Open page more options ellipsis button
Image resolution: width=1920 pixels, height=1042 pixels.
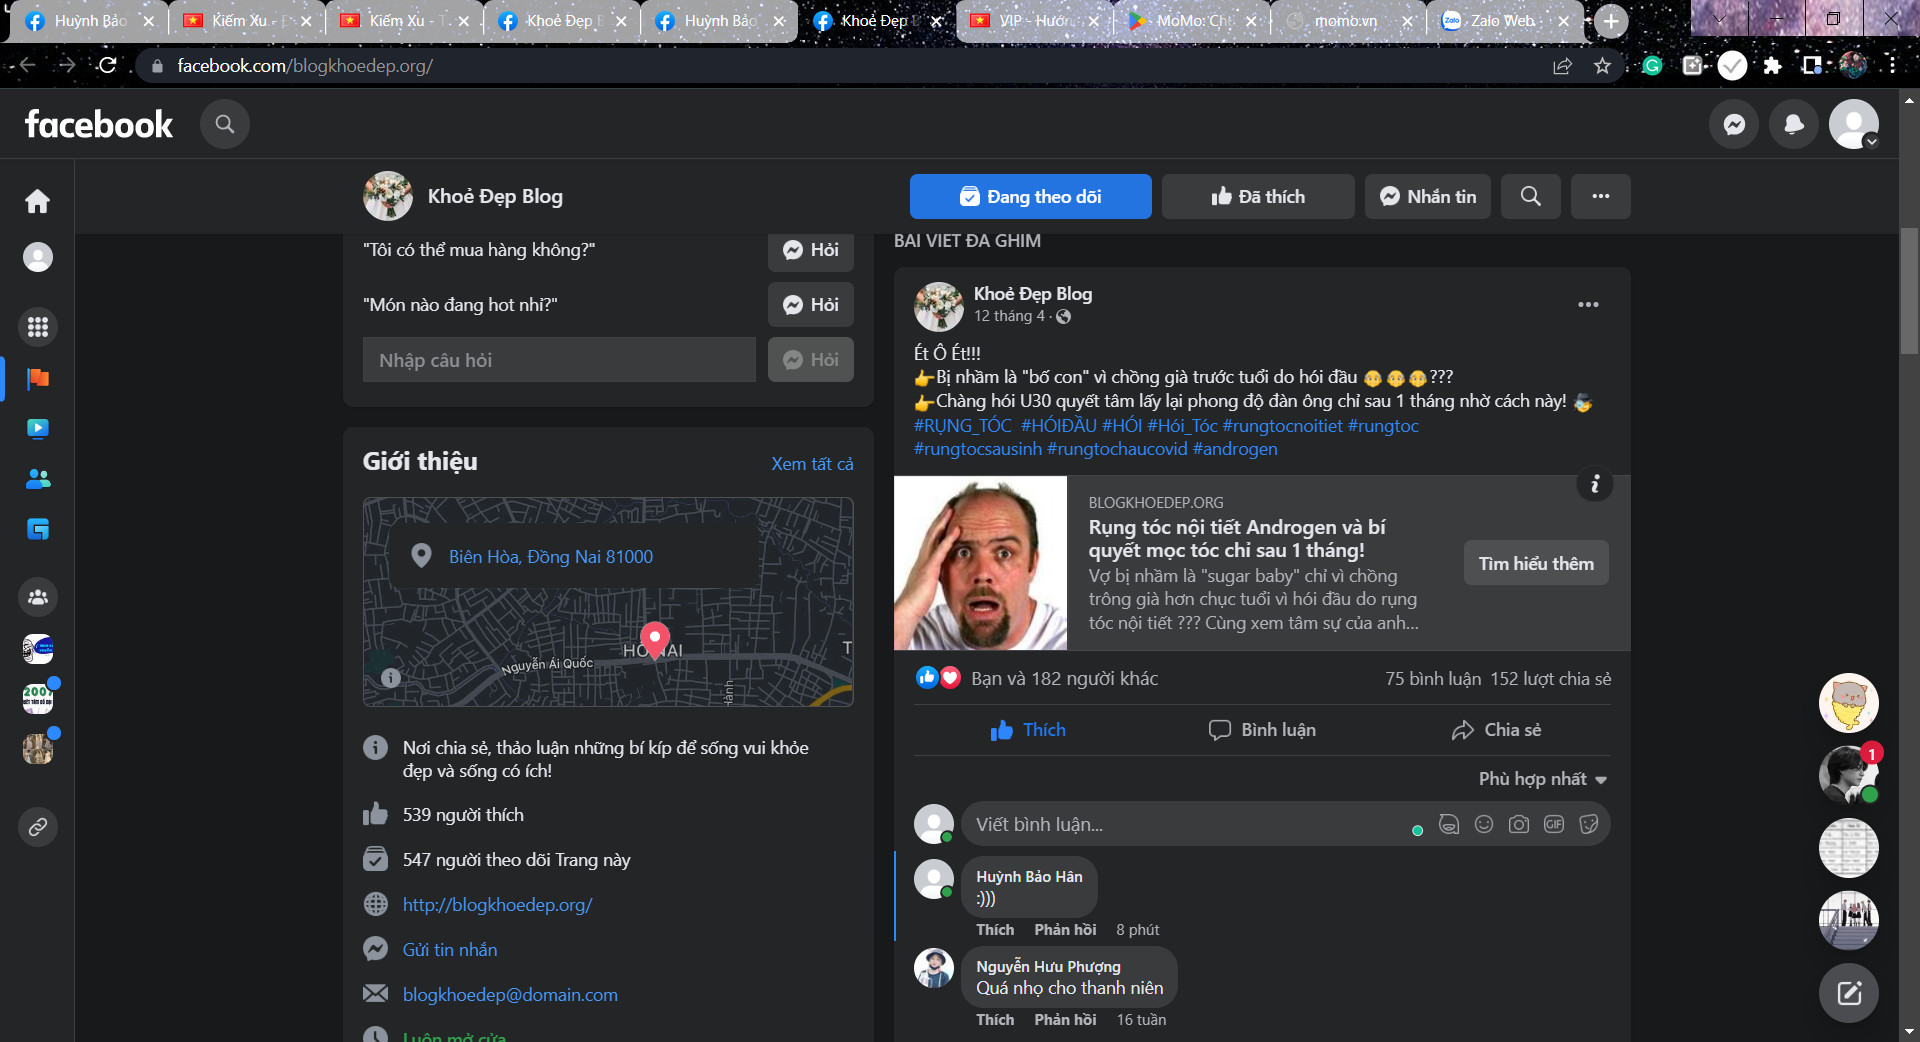pyautogui.click(x=1600, y=196)
